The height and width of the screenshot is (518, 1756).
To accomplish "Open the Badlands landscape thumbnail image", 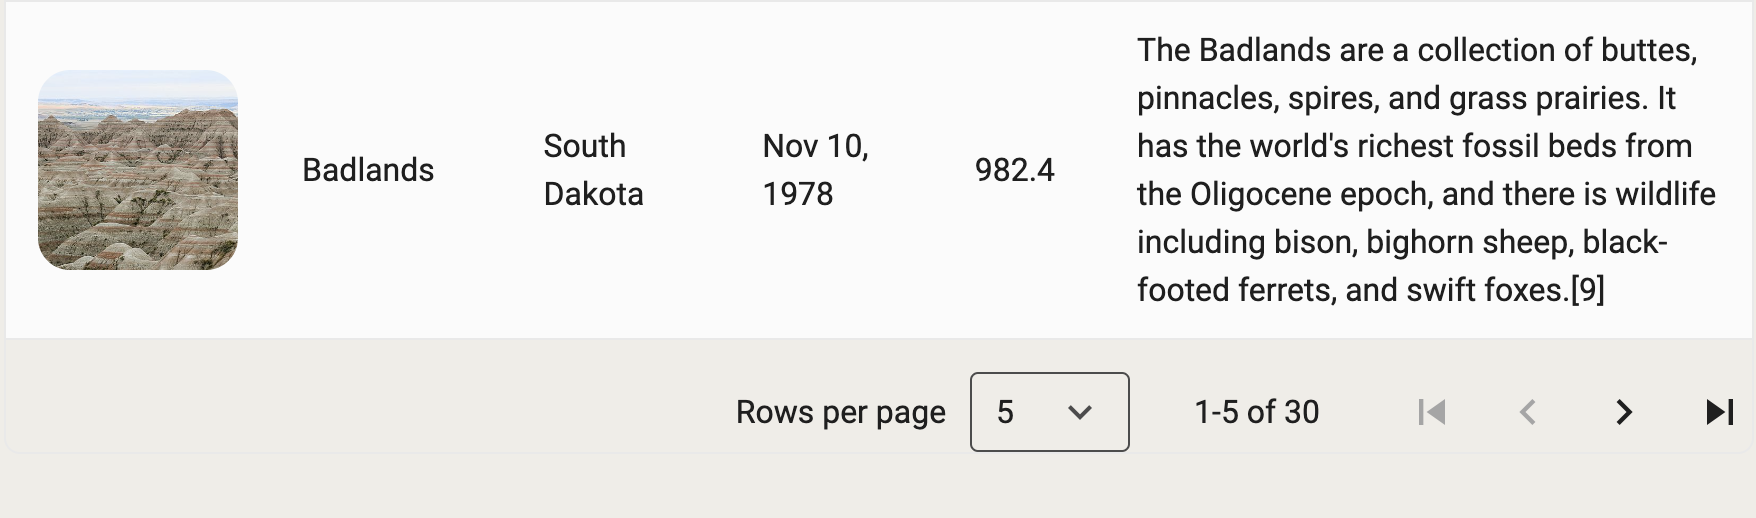I will 138,170.
